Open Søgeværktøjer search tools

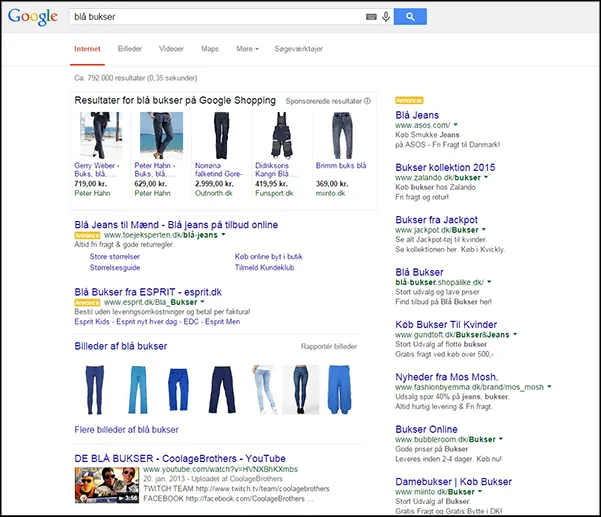pos(299,49)
